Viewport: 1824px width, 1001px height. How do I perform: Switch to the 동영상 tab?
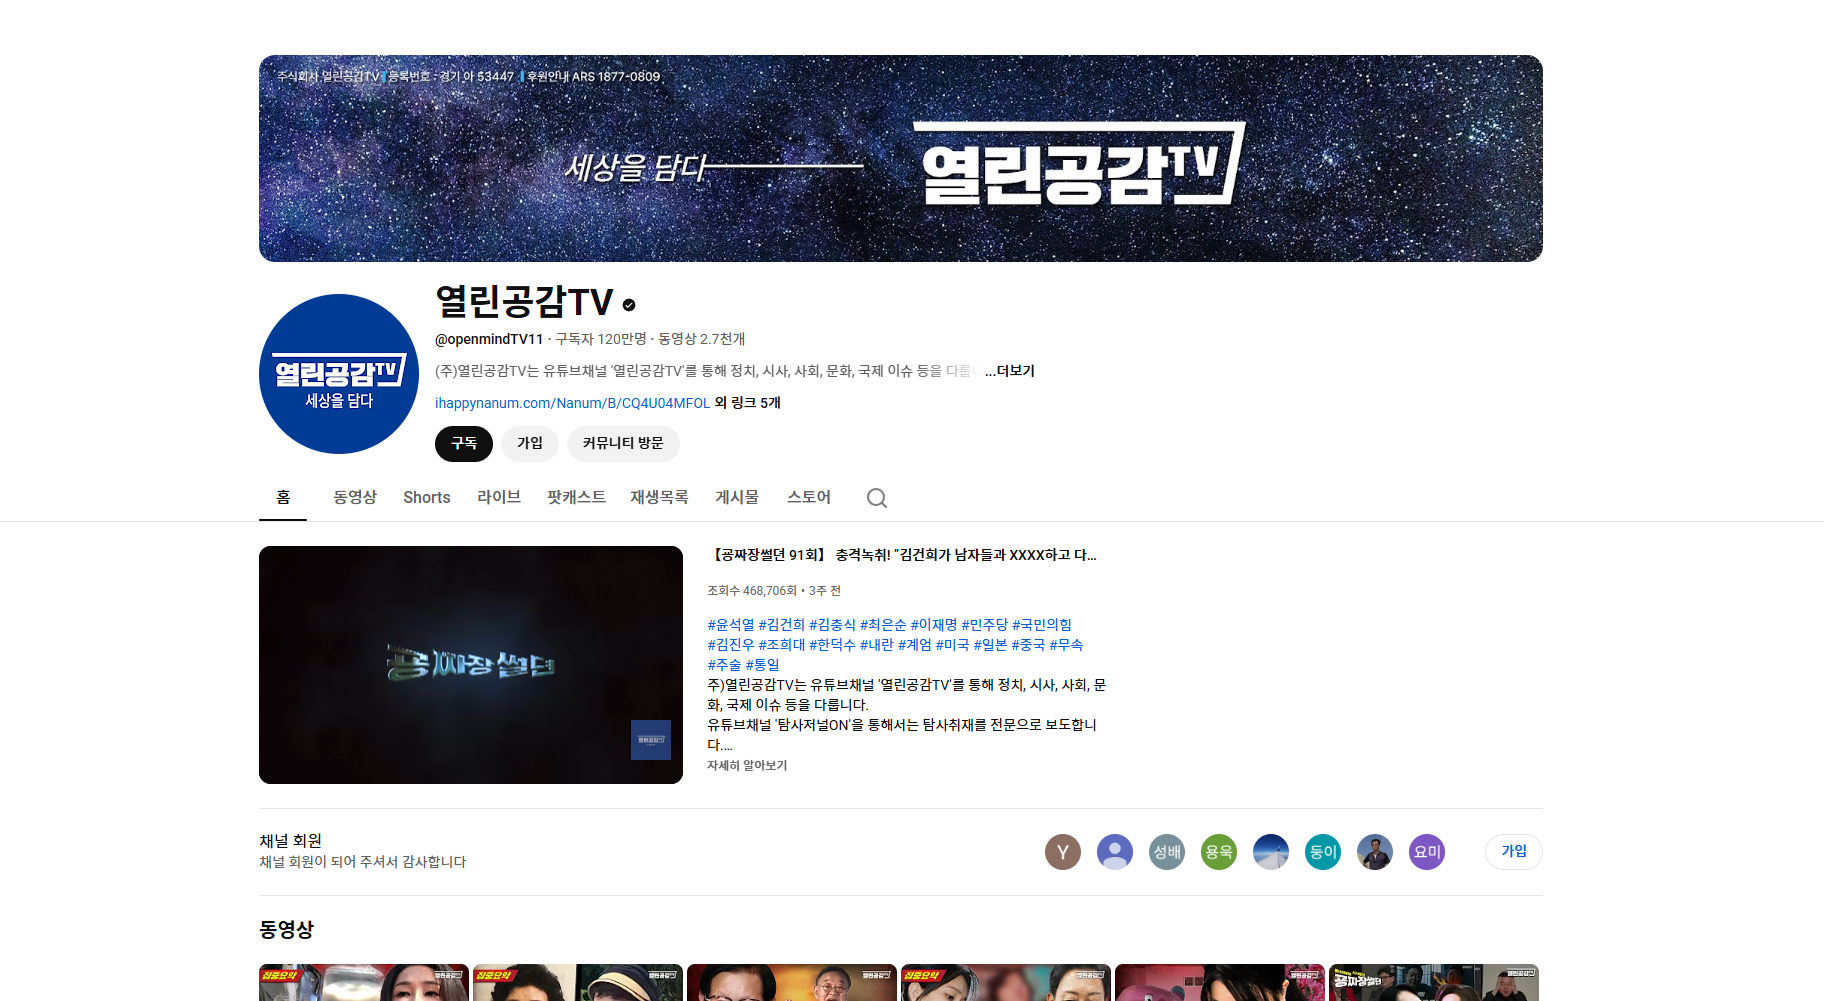coord(355,497)
